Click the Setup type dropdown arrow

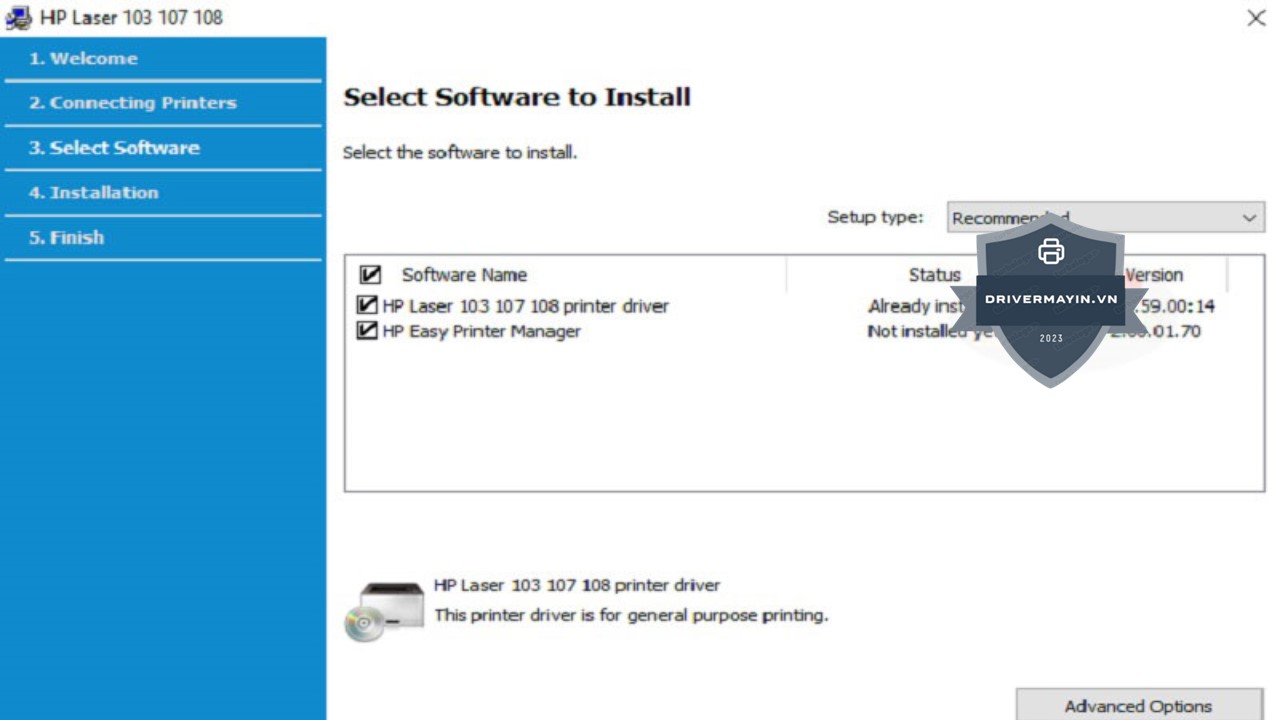click(1249, 218)
